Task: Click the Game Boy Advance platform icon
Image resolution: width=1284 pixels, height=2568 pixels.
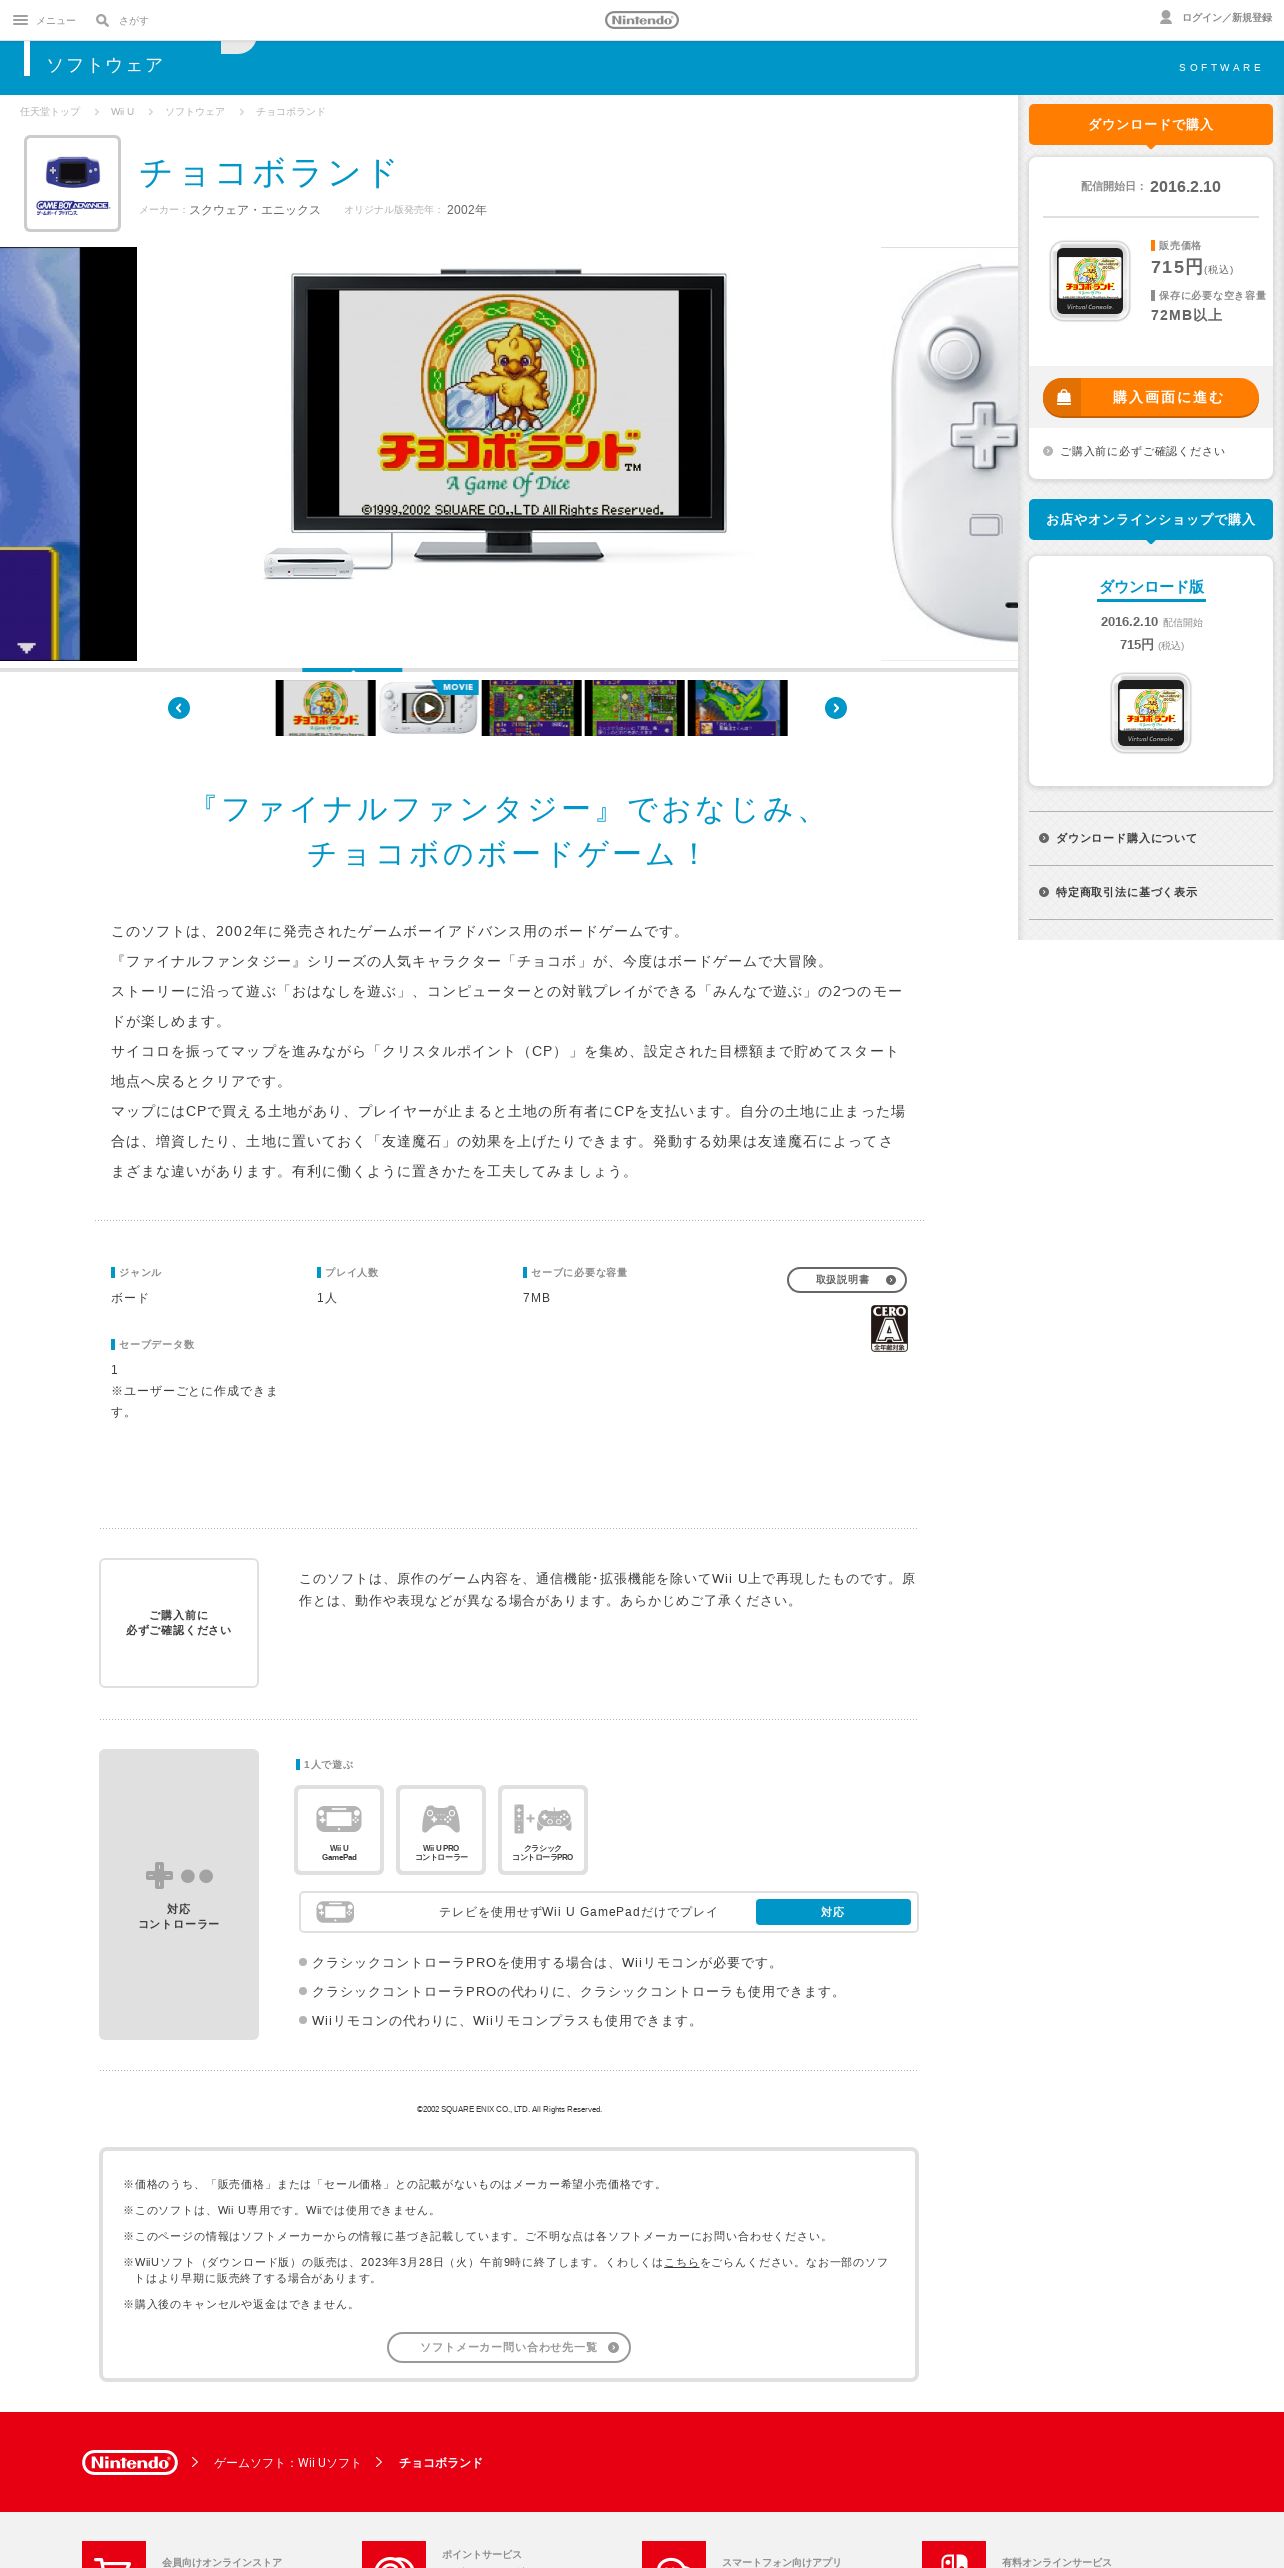Action: point(73,183)
